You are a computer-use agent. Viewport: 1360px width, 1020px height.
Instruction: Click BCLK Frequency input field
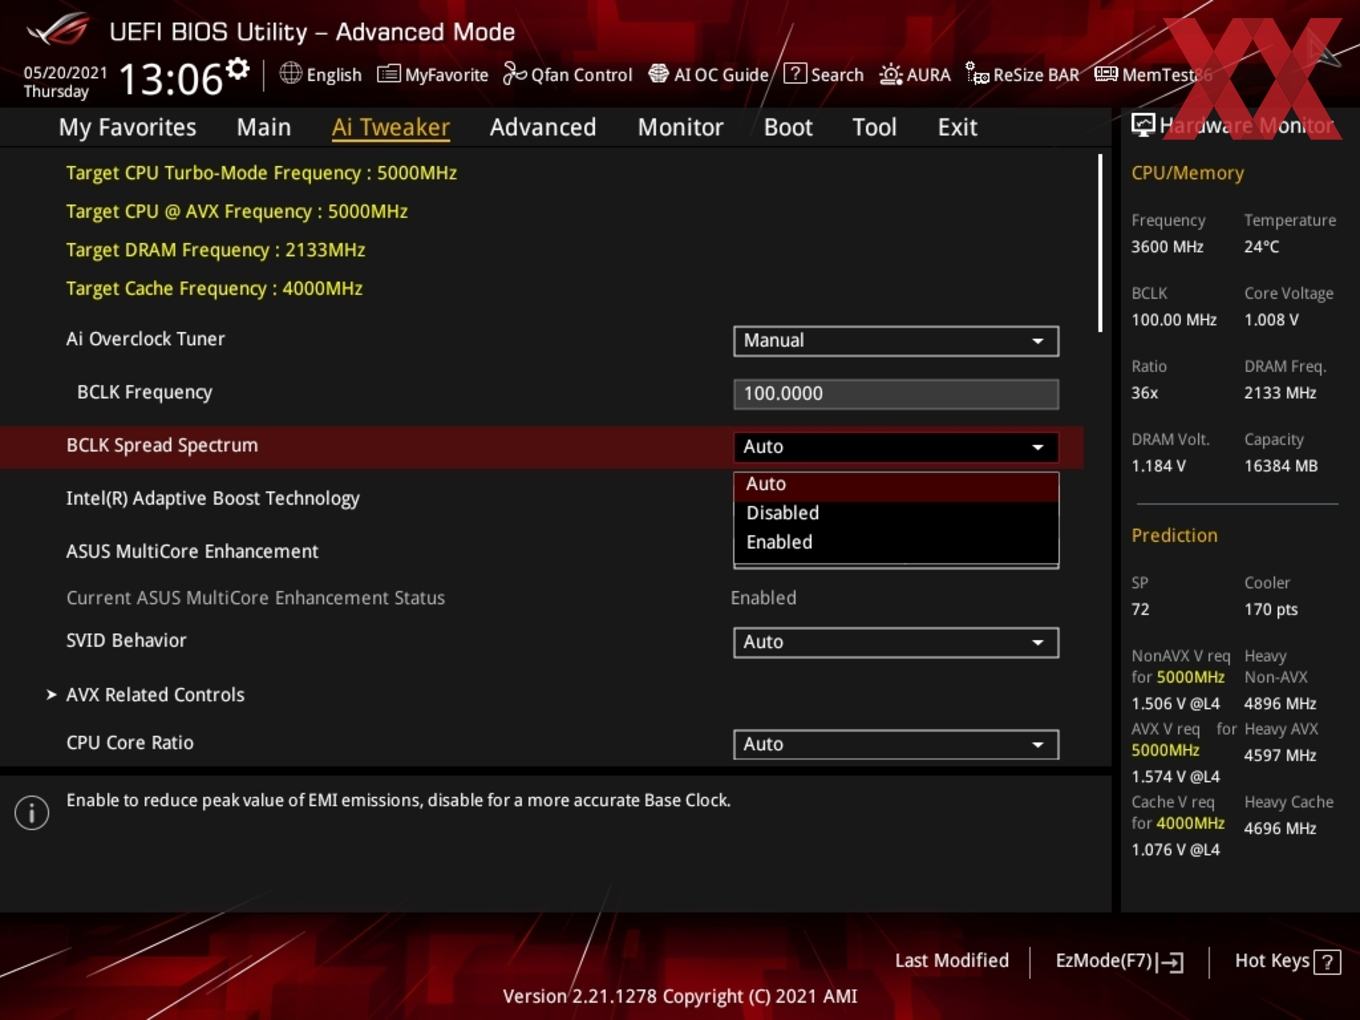coord(896,394)
